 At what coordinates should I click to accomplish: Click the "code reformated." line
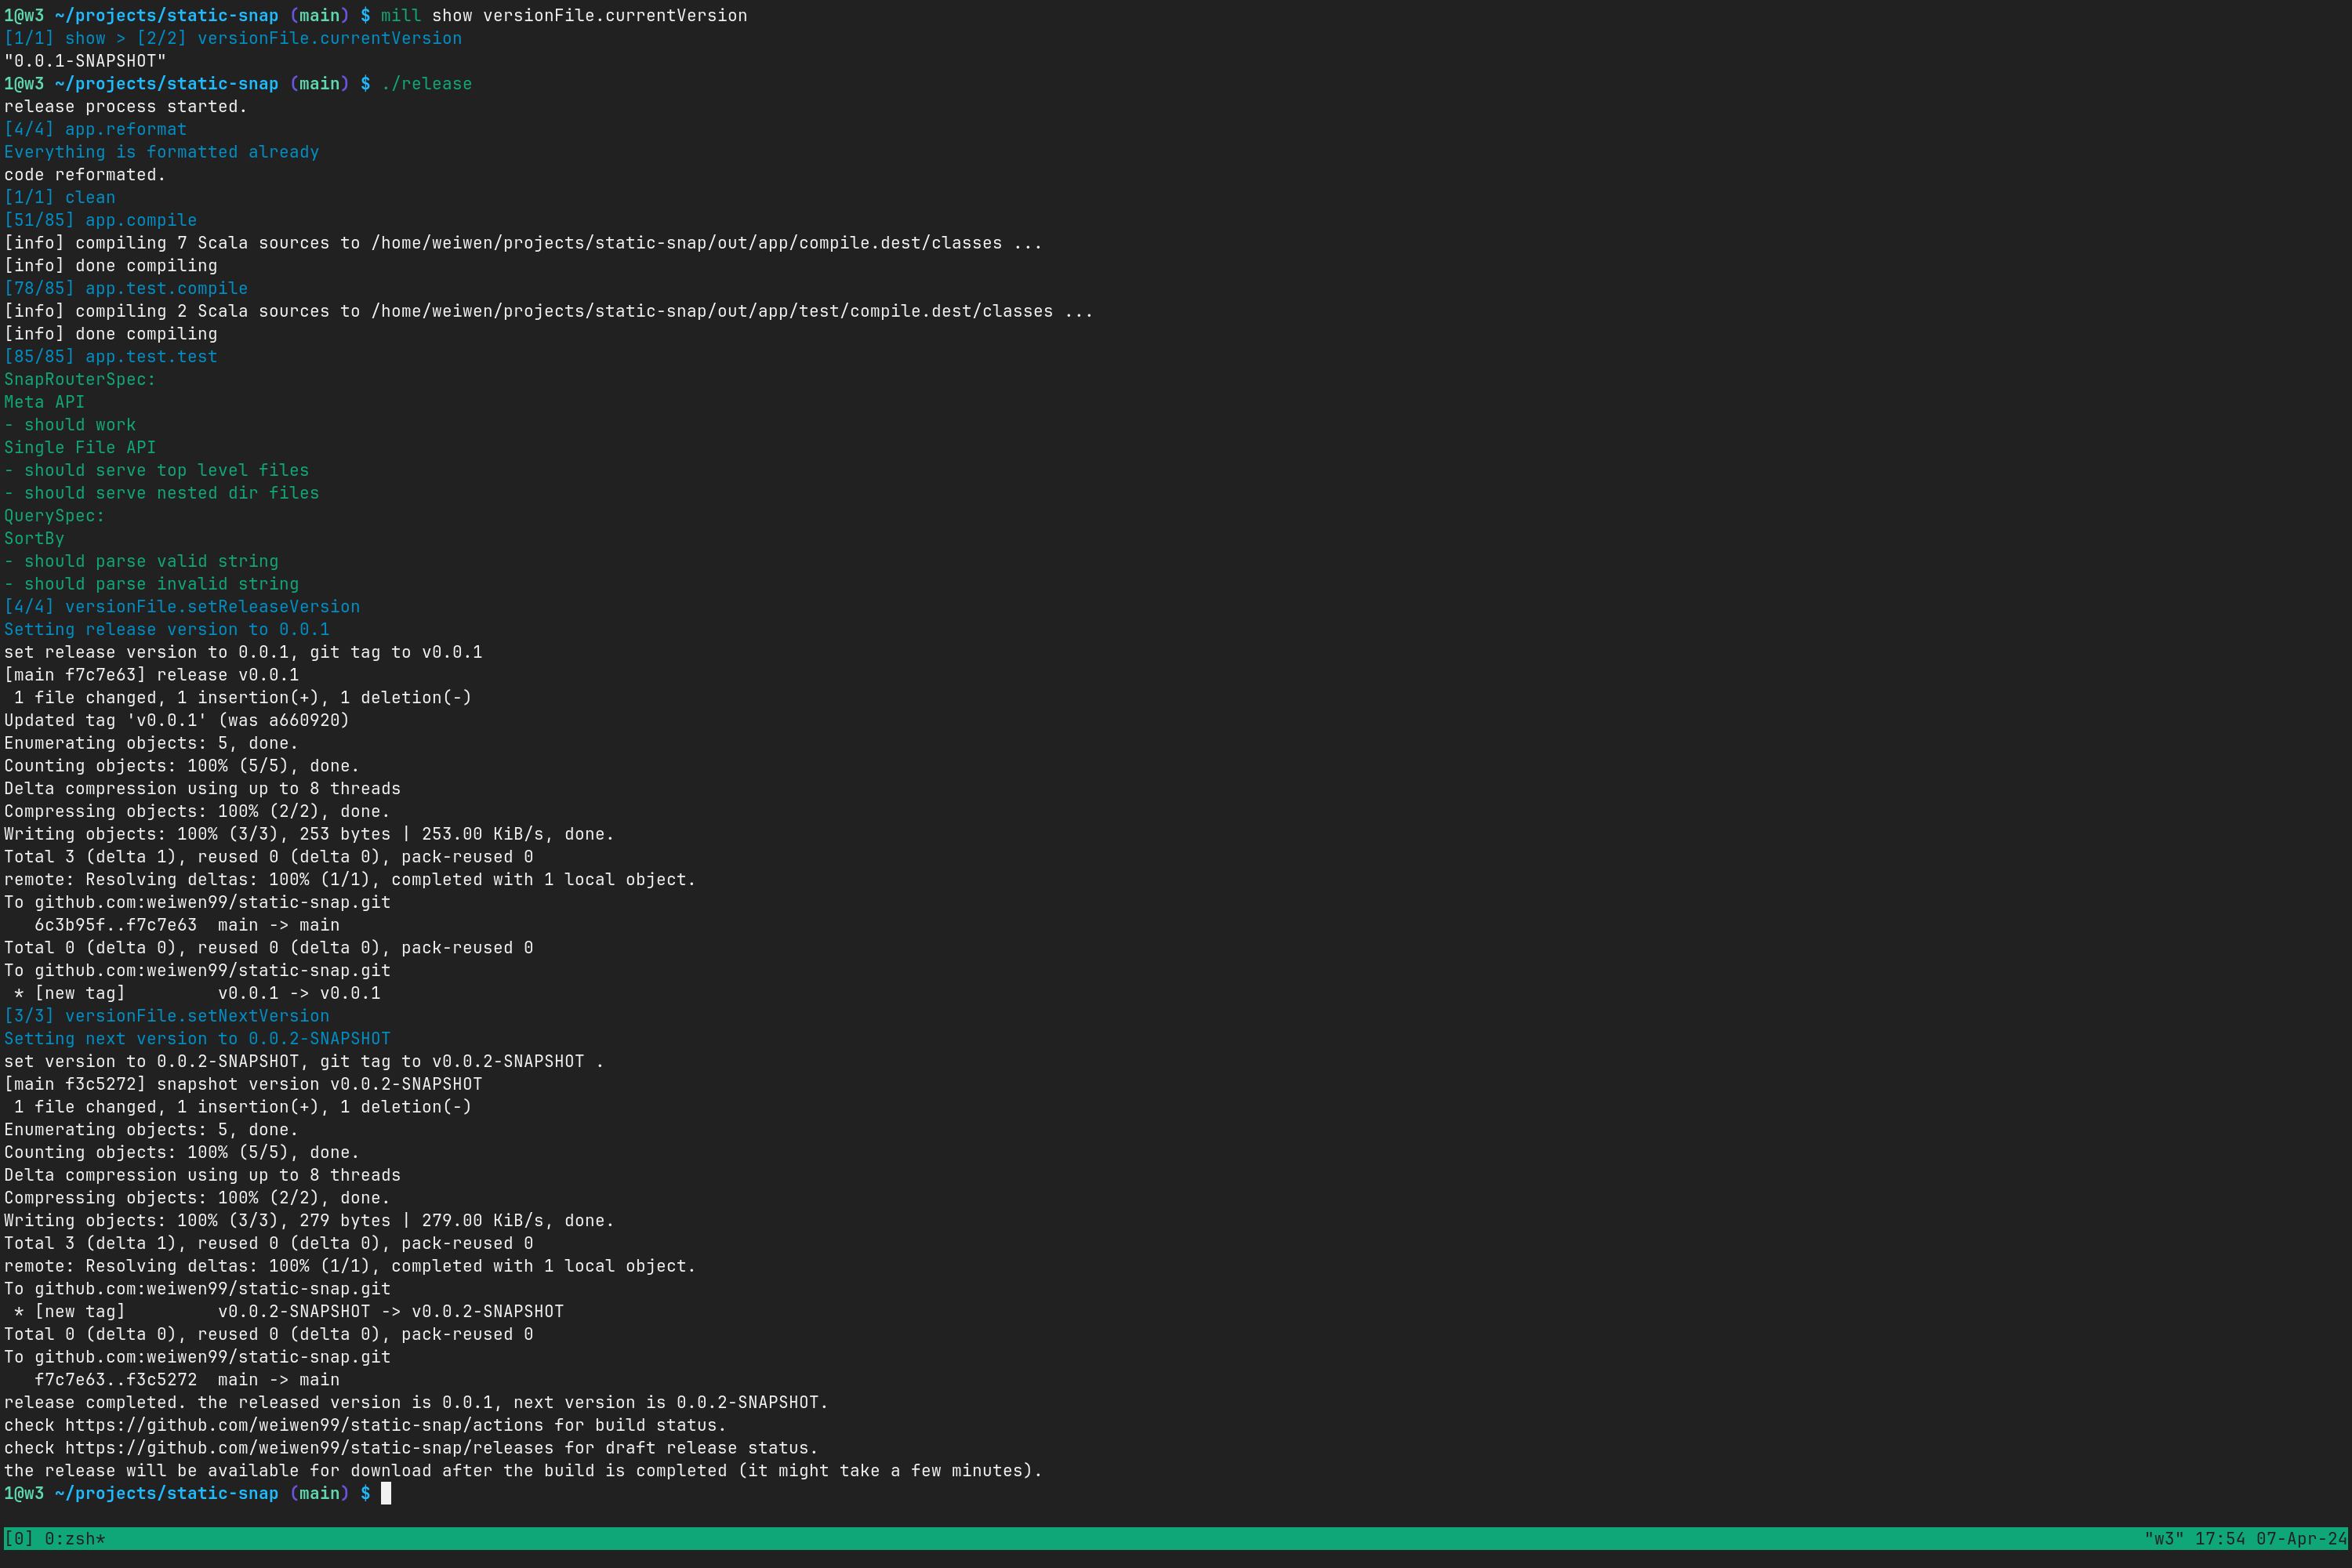(85, 175)
